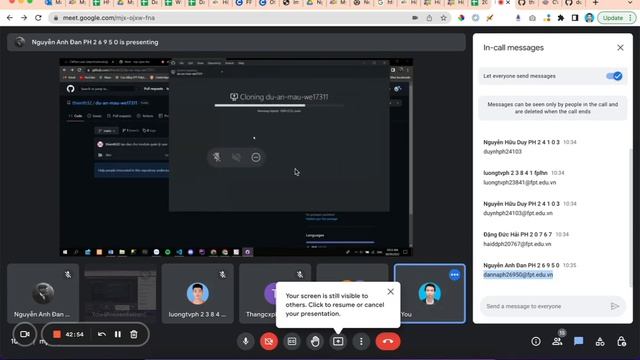Open the present screen button
Screen dimensions: 640x360
338,341
